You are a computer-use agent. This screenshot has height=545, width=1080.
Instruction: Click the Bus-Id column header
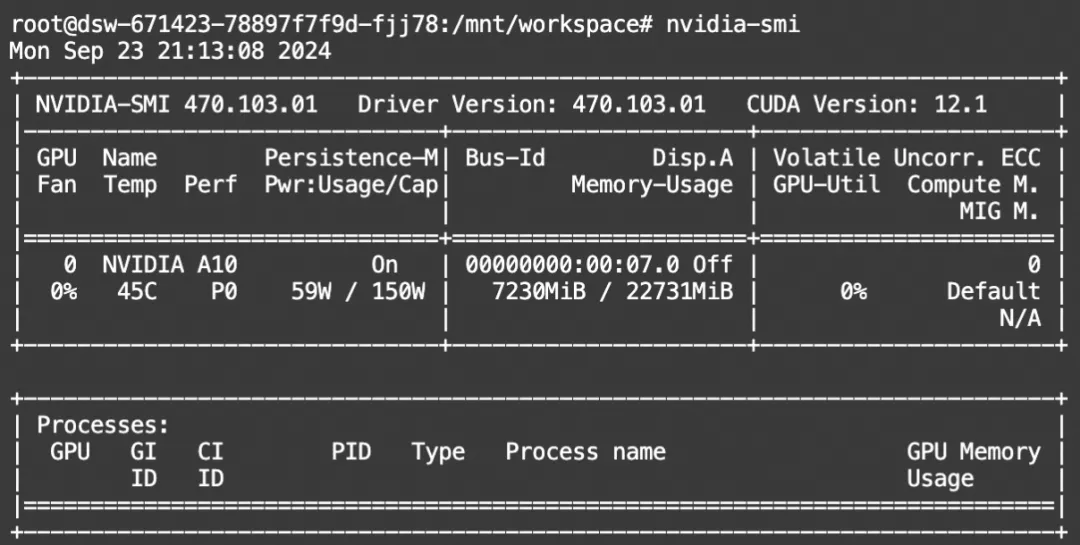[505, 158]
